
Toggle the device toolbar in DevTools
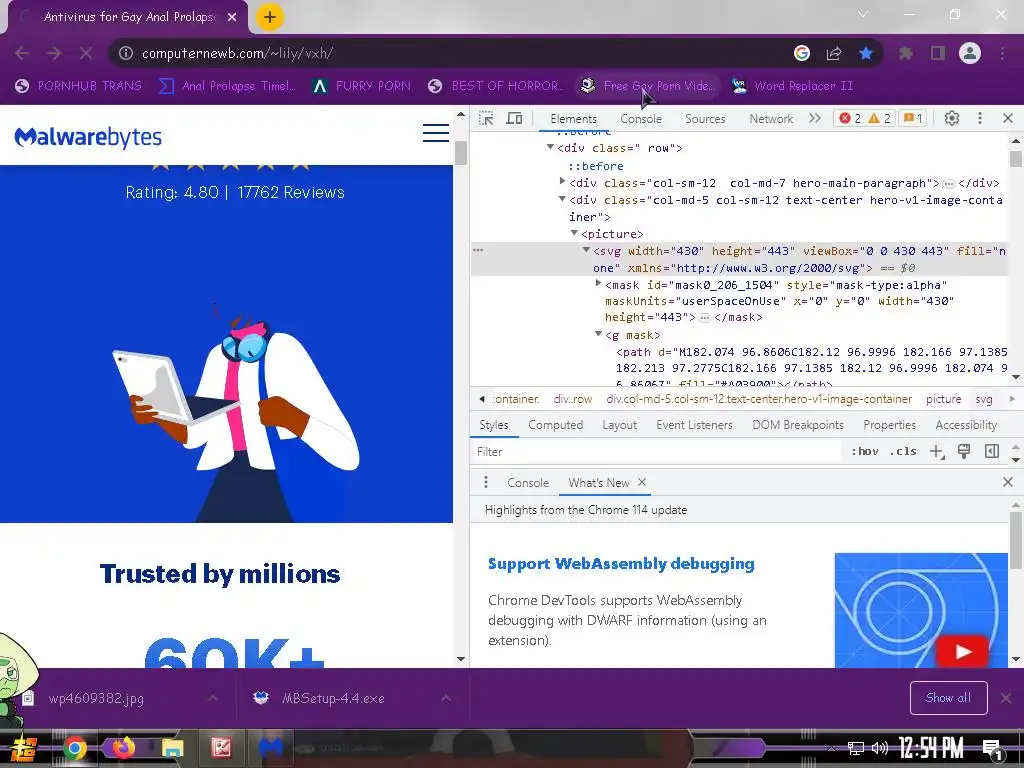point(515,118)
